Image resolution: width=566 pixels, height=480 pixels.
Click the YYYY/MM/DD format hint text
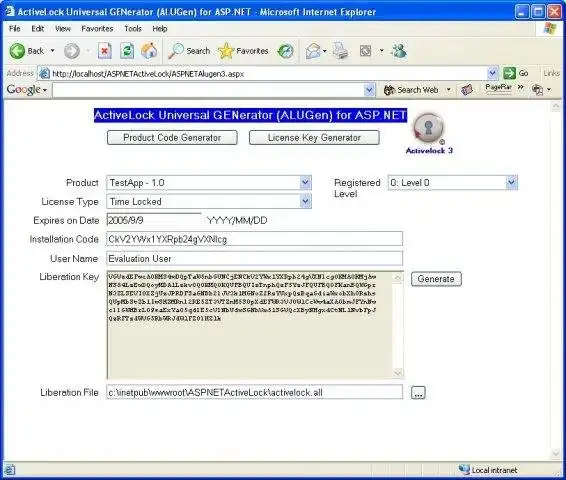[x=237, y=221]
